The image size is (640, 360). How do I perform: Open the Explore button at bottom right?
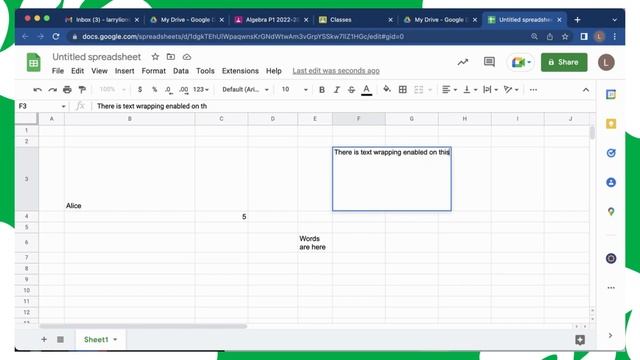(580, 340)
